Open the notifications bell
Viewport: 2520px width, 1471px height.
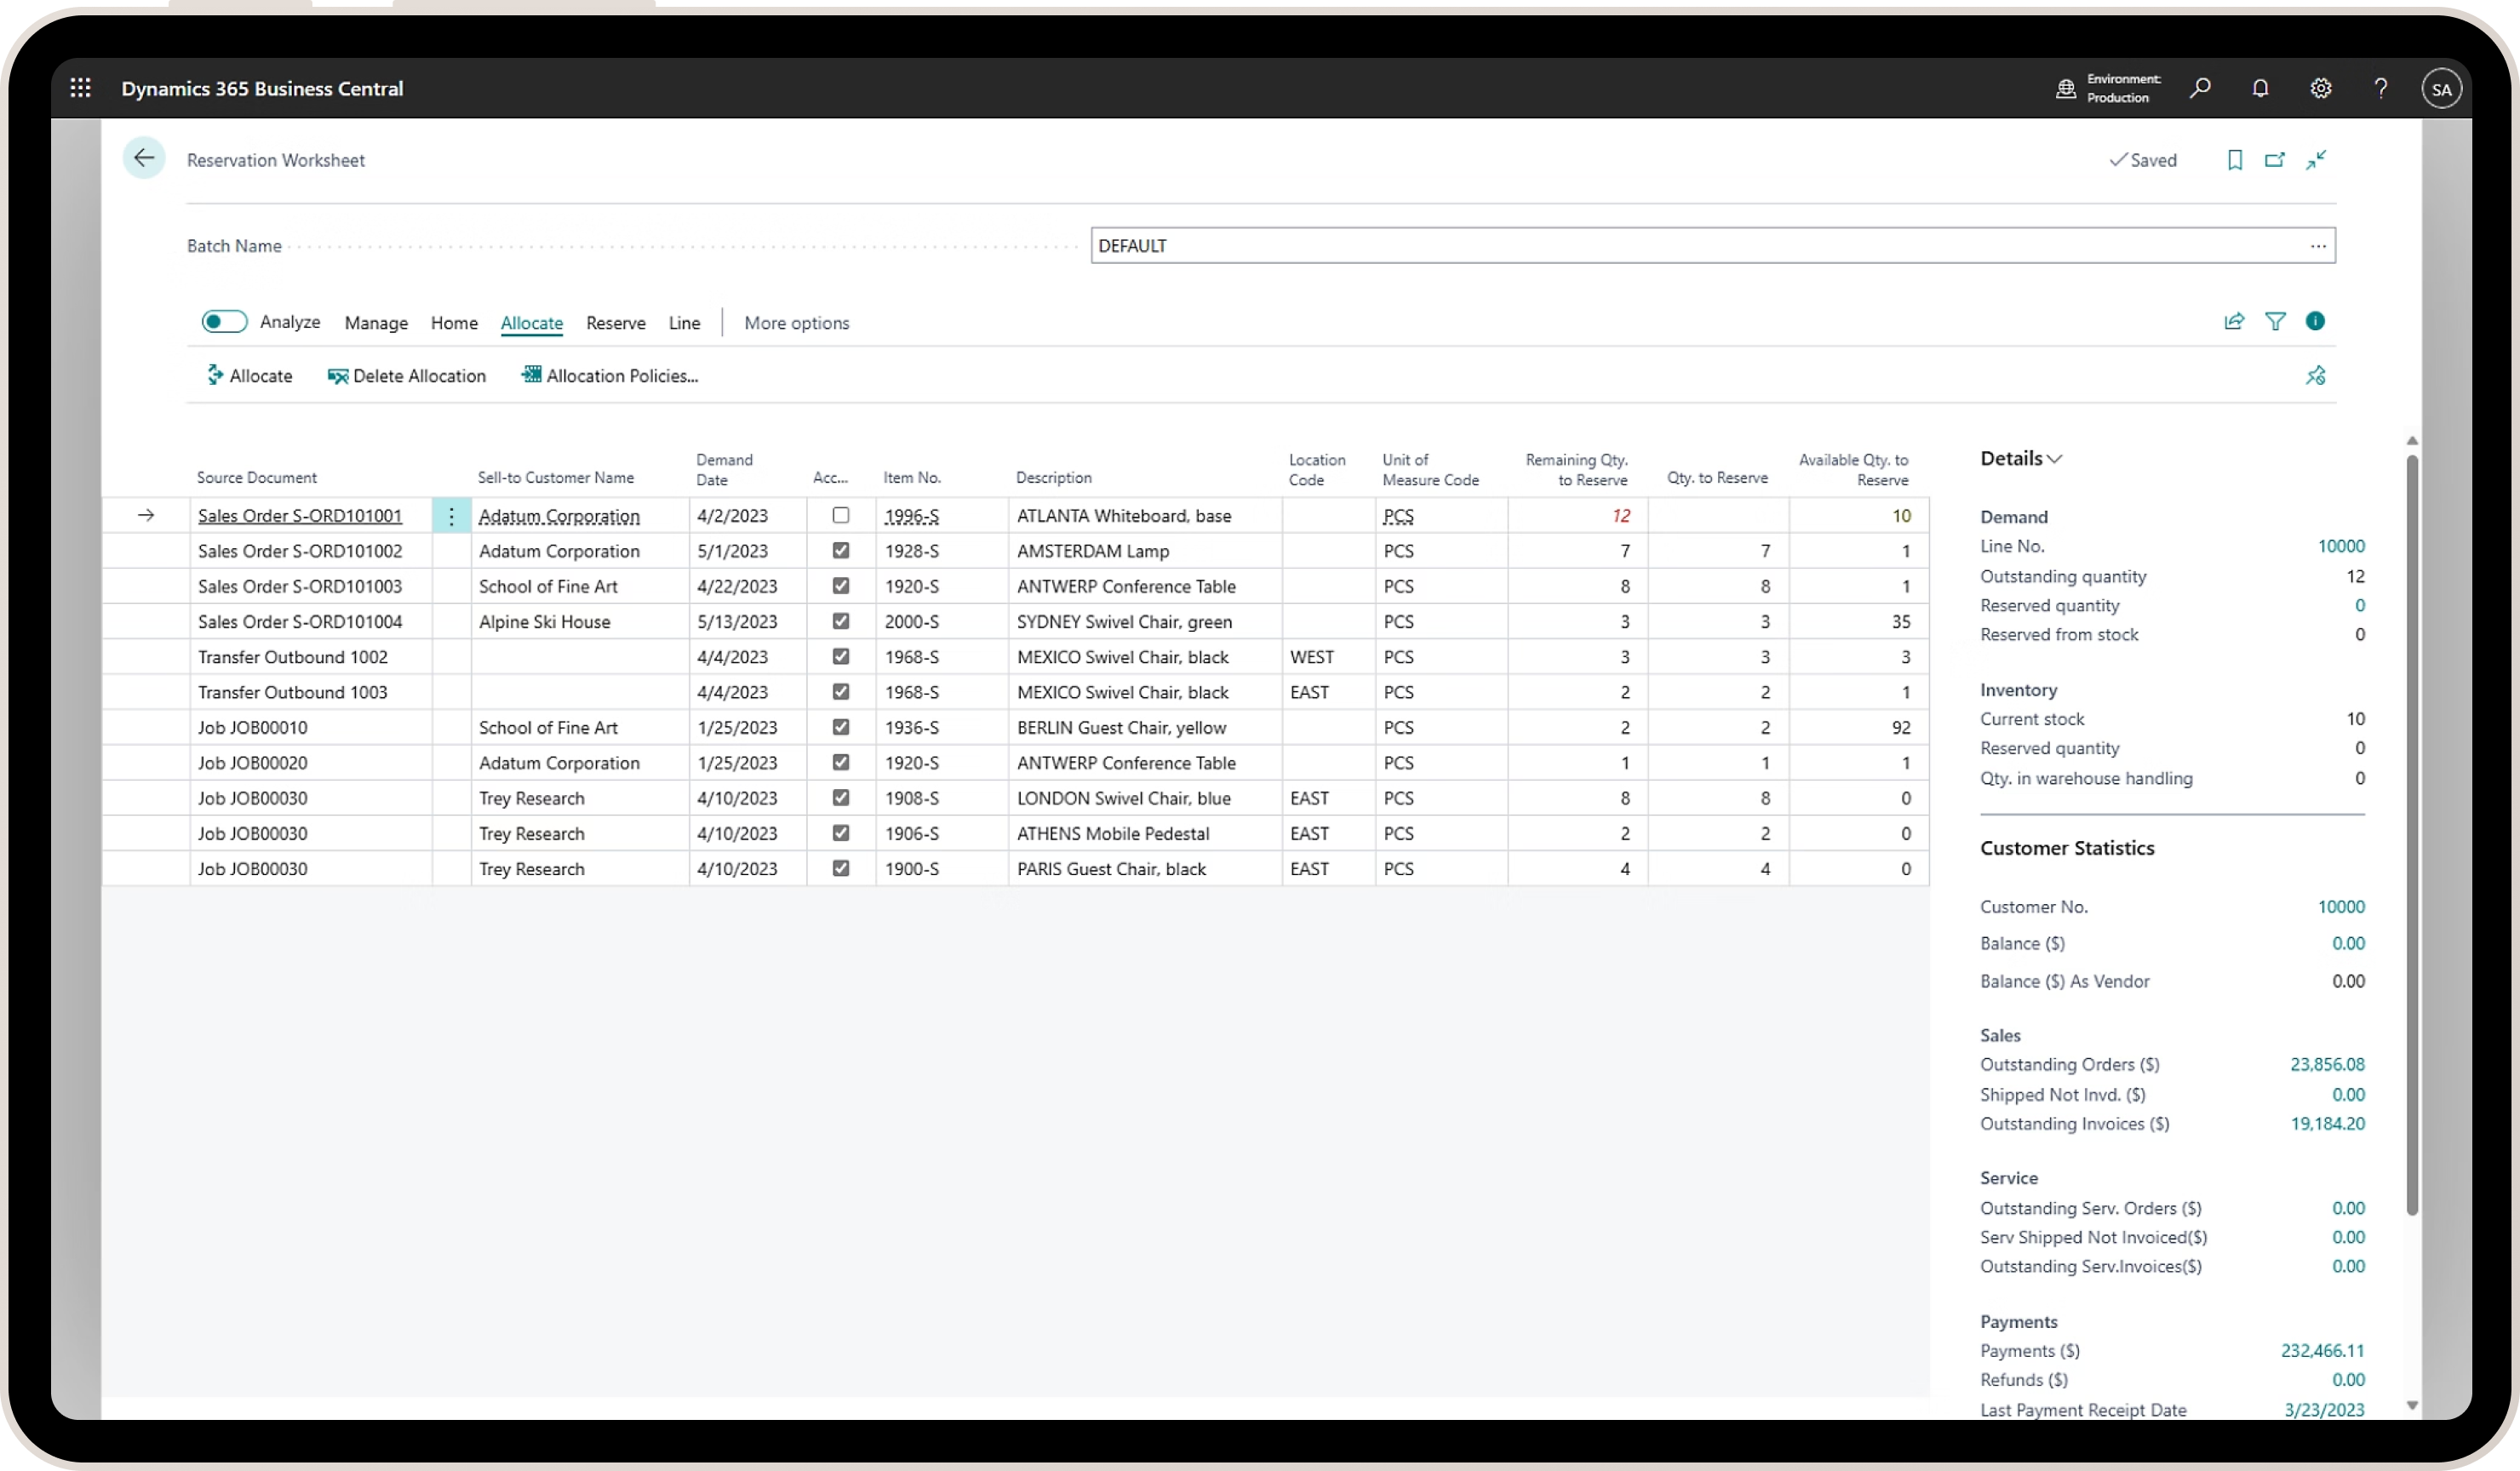[x=2260, y=88]
